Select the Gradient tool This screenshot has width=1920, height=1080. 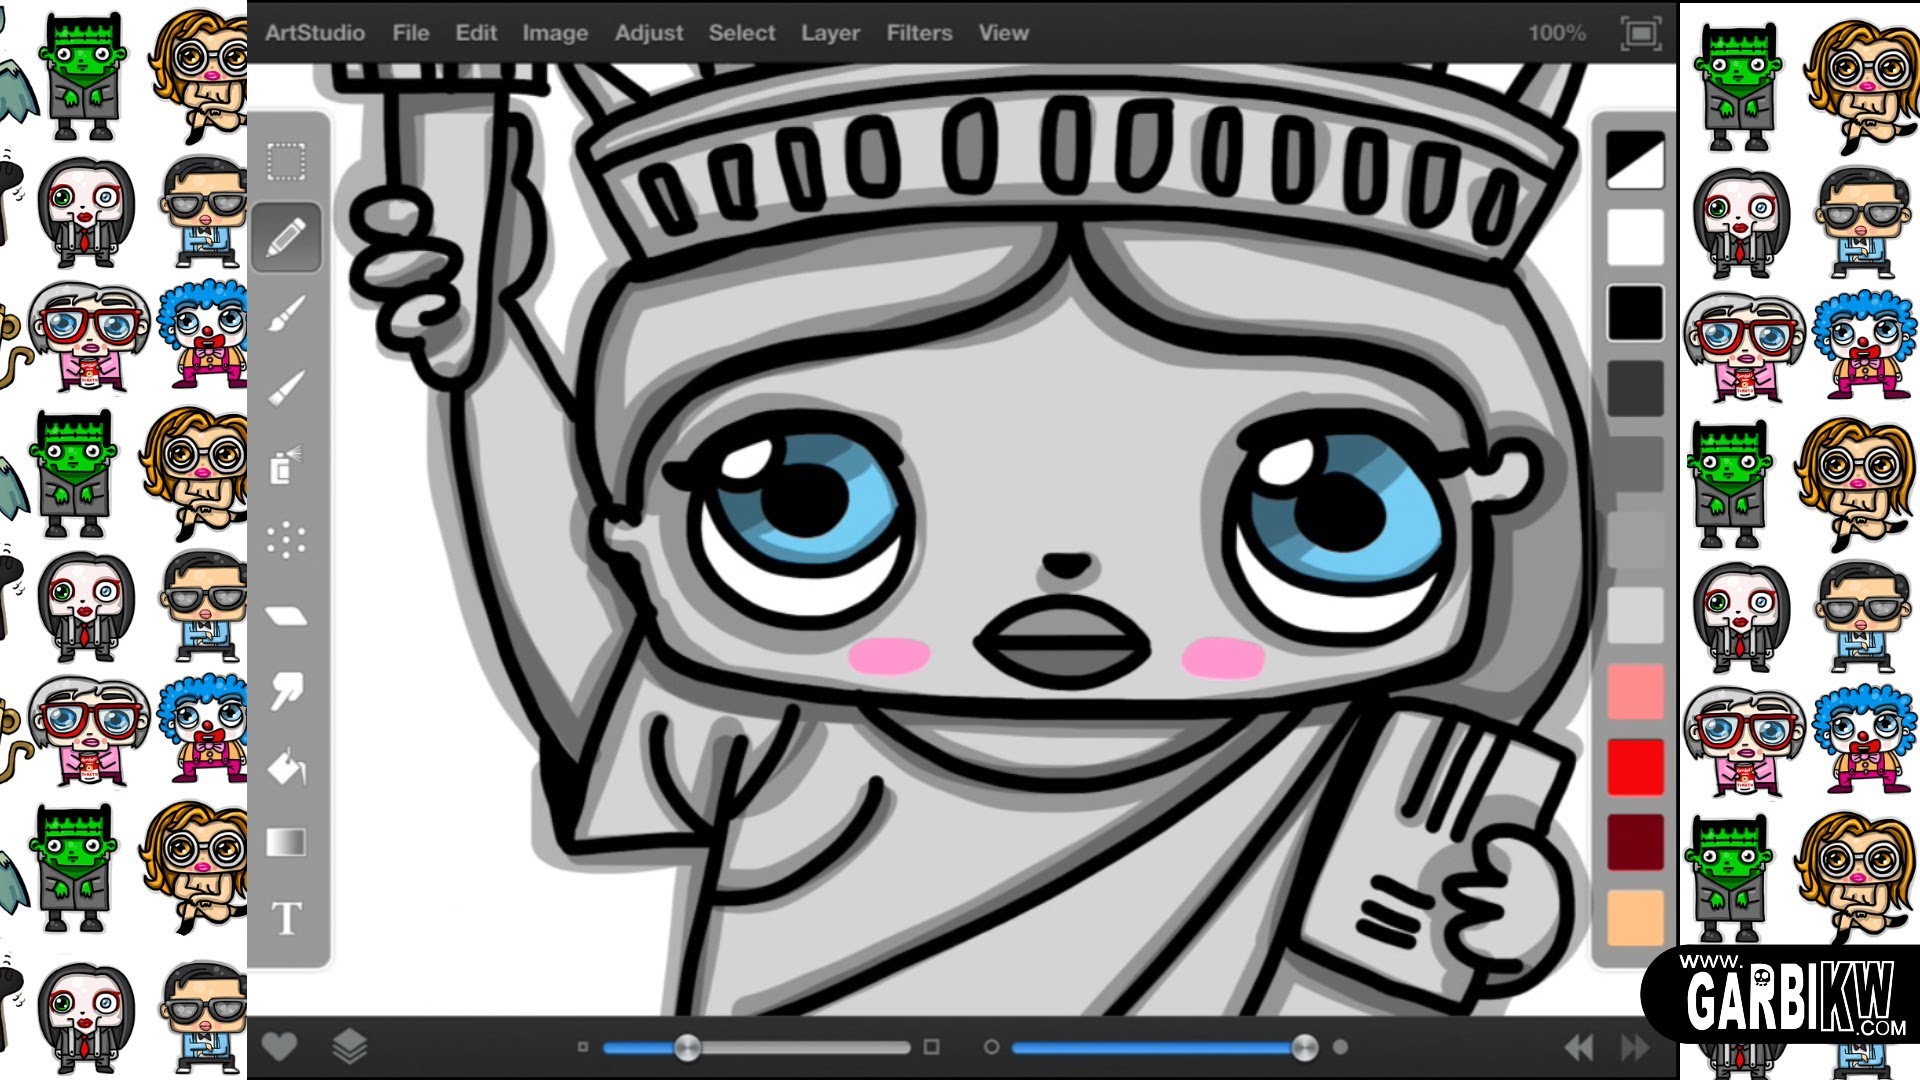[x=285, y=843]
